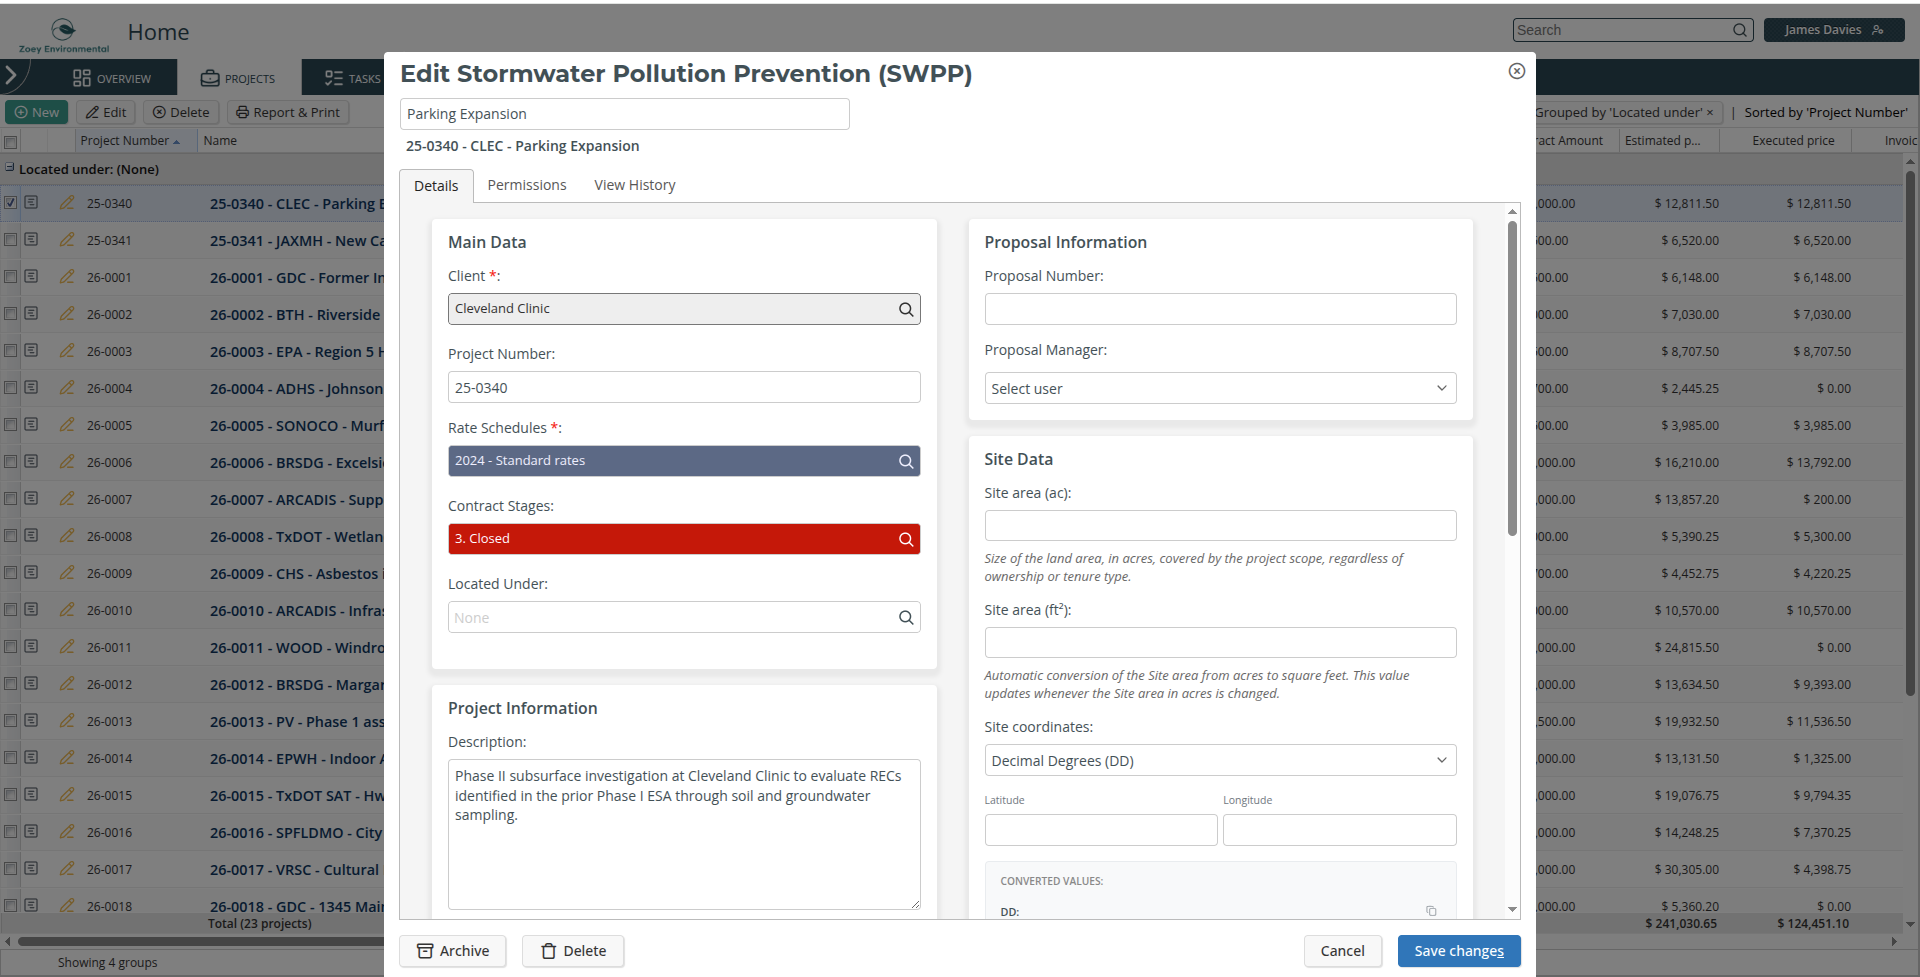Switch to the Permissions tab
1920x977 pixels.
pyautogui.click(x=527, y=185)
